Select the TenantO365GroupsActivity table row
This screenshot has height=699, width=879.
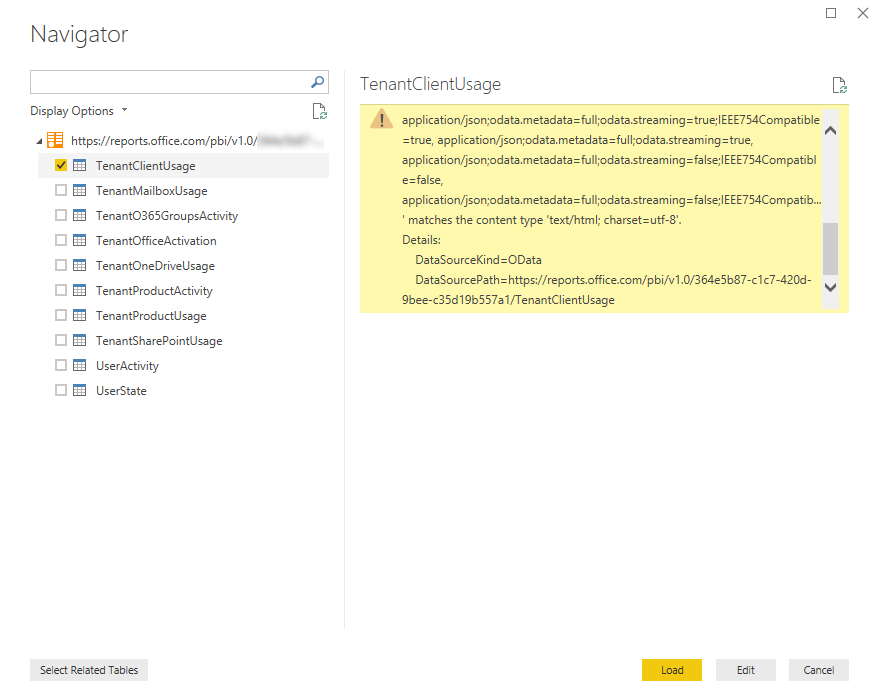click(183, 215)
